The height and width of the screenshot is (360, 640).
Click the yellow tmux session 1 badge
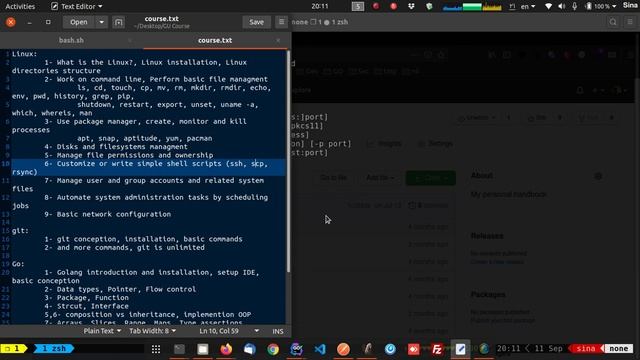click(x=13, y=349)
